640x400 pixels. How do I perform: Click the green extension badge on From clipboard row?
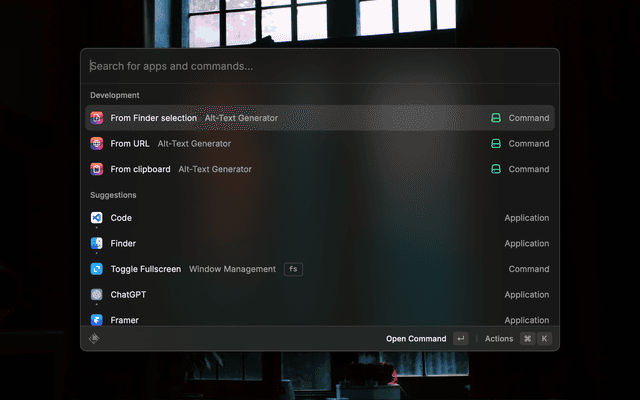495,169
